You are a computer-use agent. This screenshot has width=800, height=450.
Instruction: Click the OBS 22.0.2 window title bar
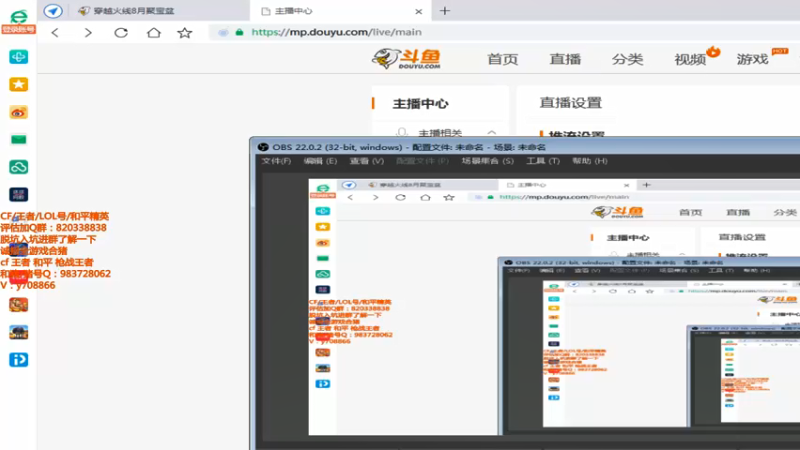click(x=526, y=147)
